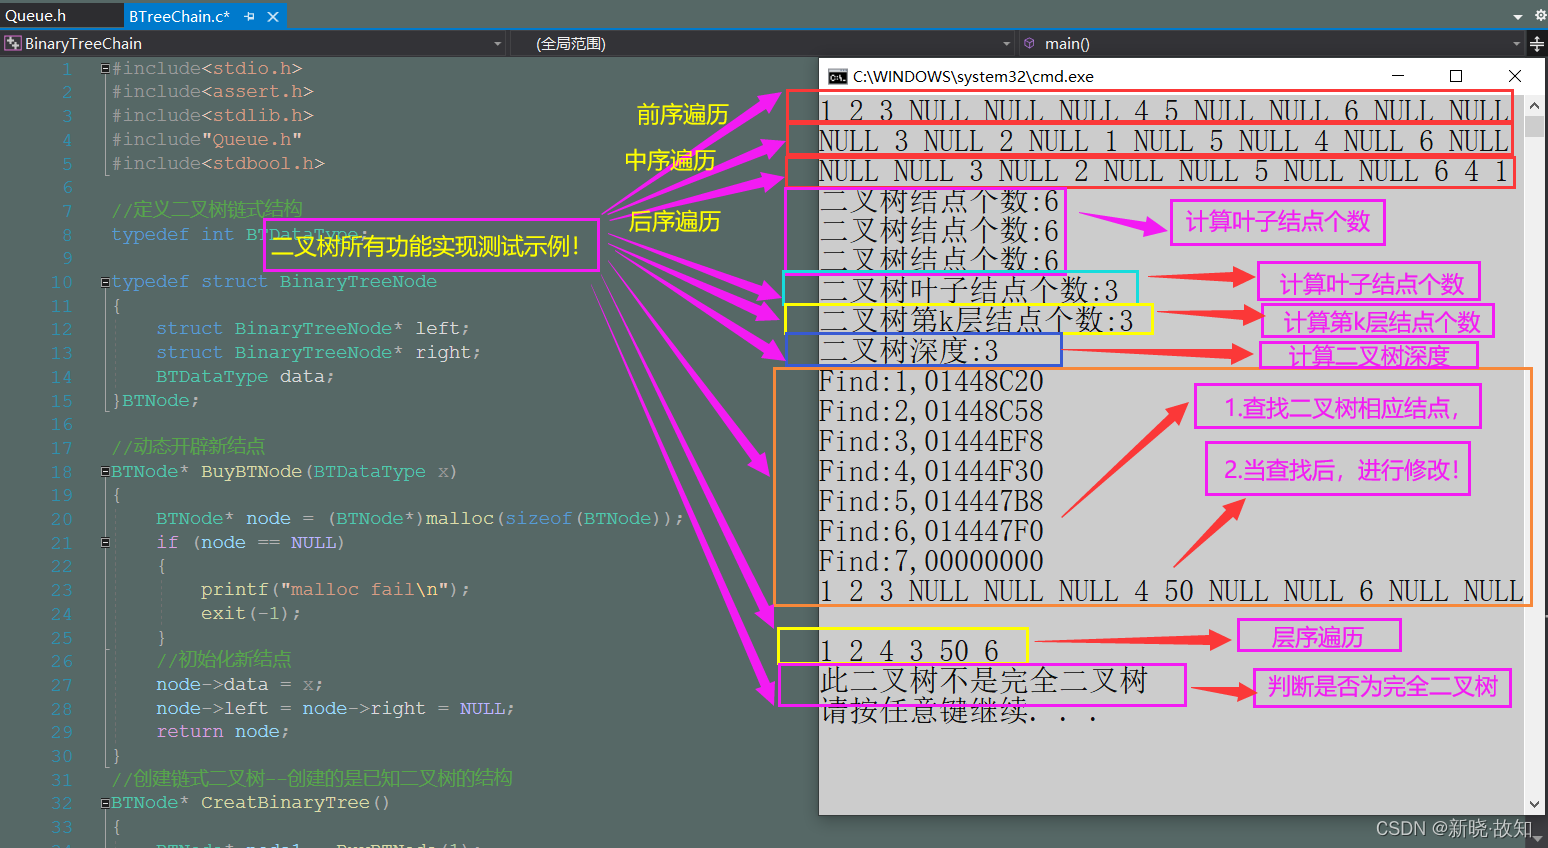The width and height of the screenshot is (1548, 848).
Task: Open the active documents list dropdown arrow
Action: (x=1518, y=17)
